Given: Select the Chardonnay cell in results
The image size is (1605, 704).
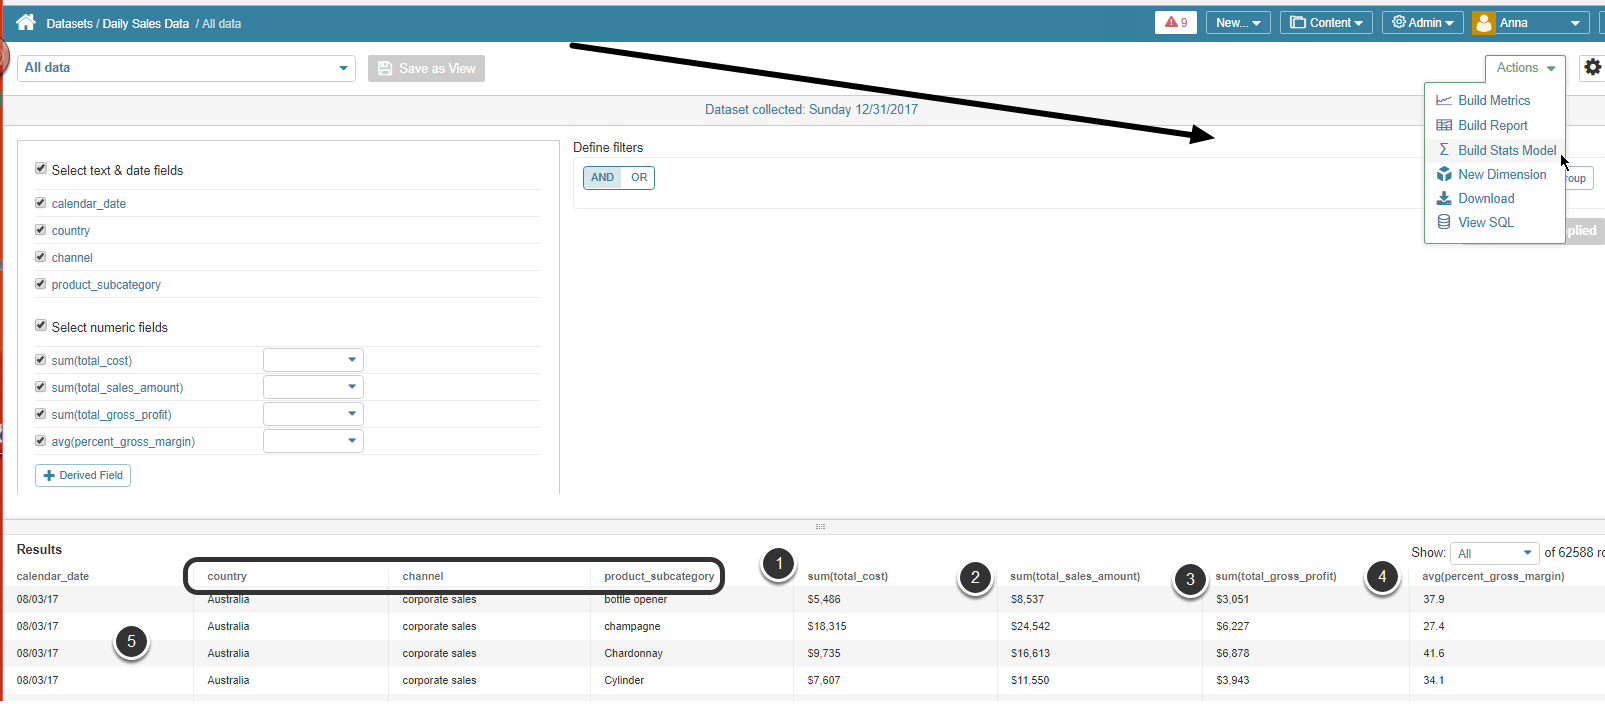Looking at the screenshot, I should tap(633, 653).
